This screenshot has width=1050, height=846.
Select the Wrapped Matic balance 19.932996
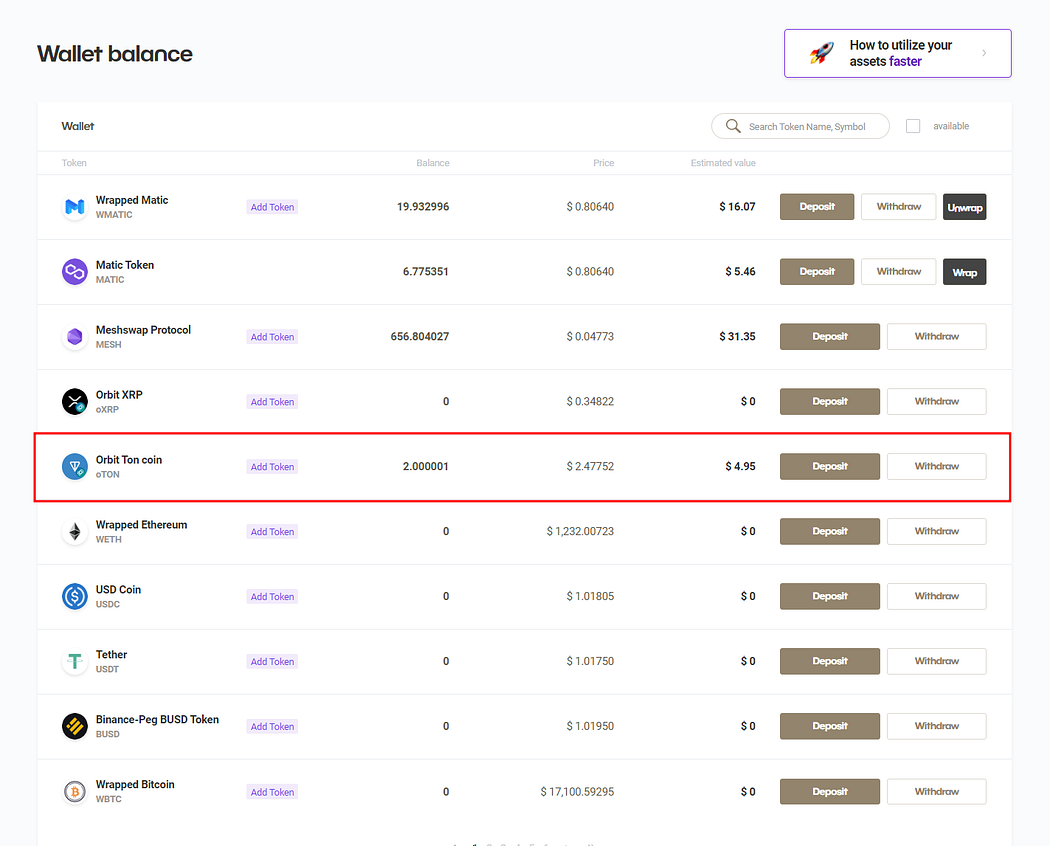pos(423,207)
